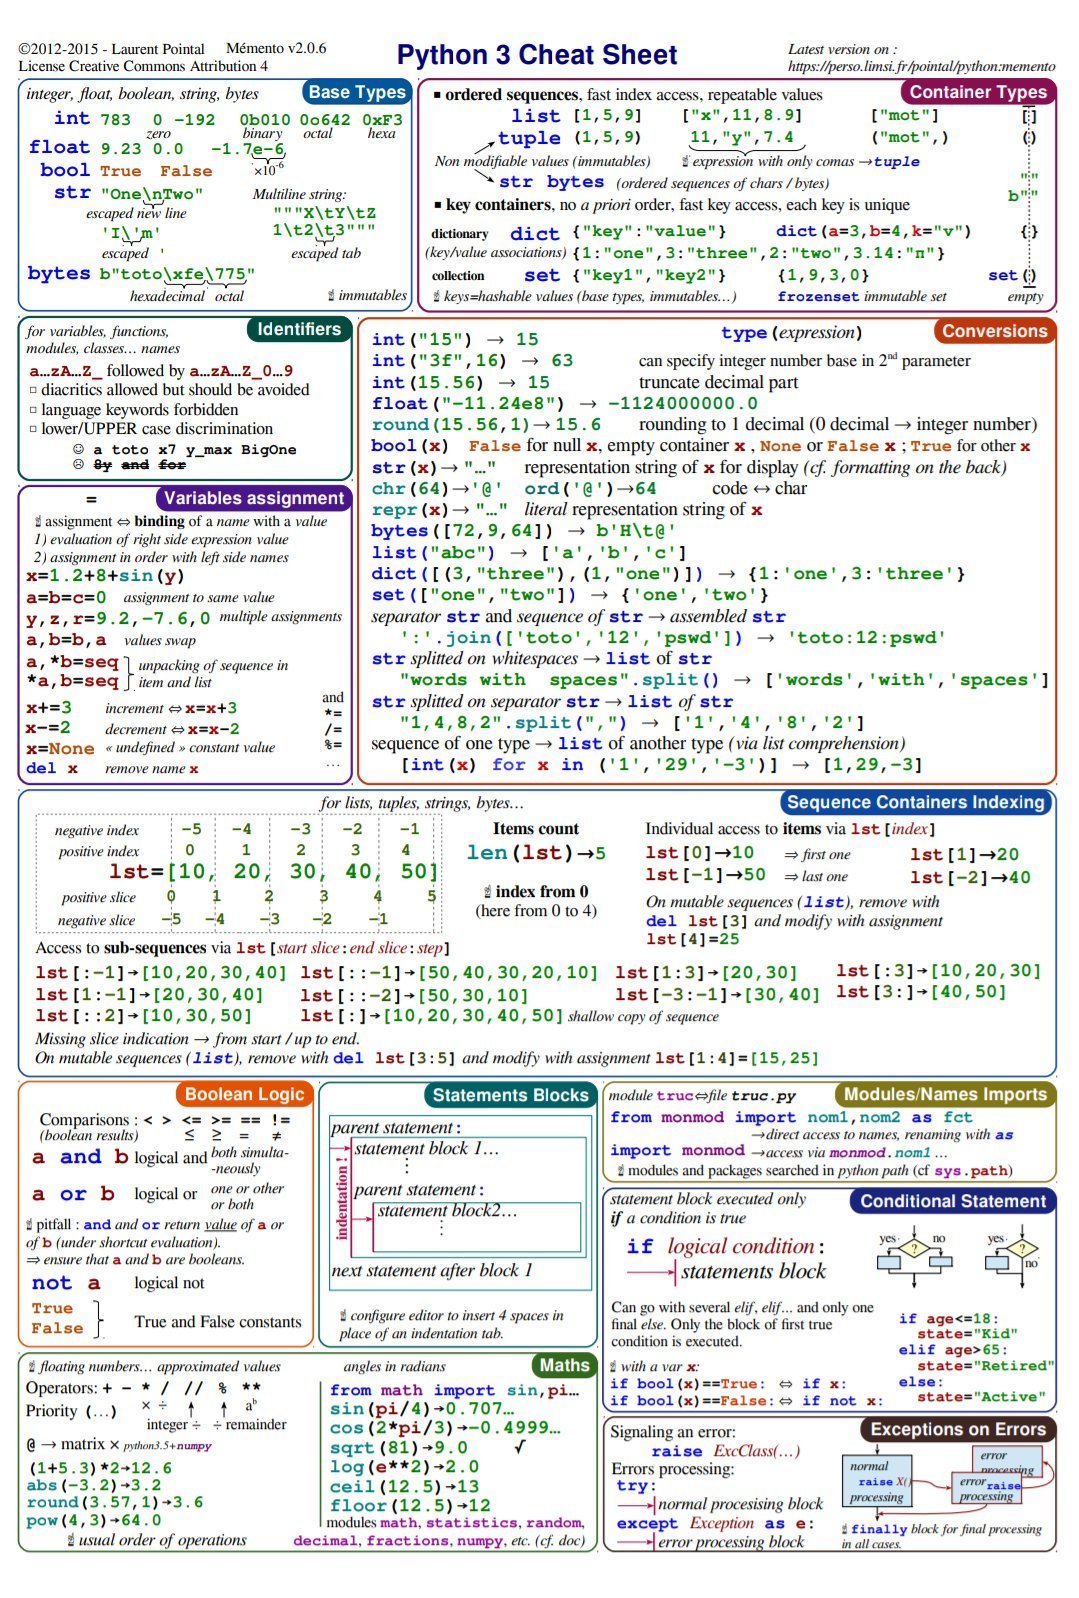This screenshot has width=1079, height=1598.
Task: Click the int("15") conversion example
Action: point(455,340)
